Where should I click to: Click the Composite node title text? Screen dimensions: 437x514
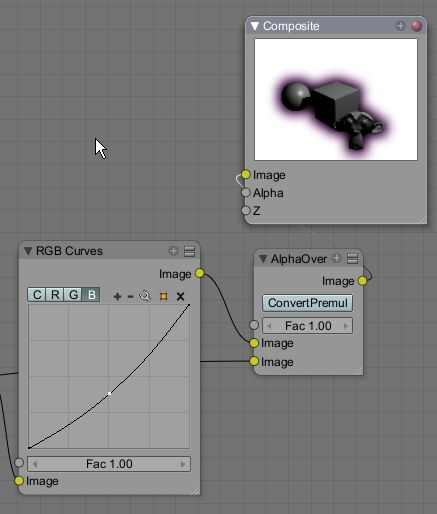click(291, 26)
